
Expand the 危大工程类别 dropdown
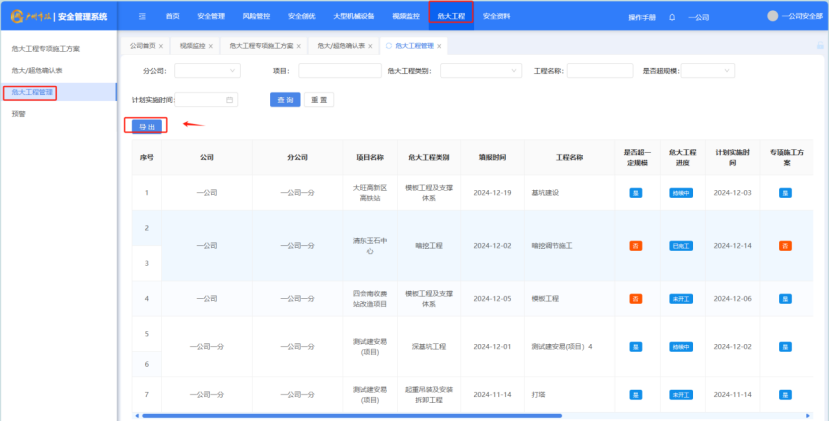(479, 71)
